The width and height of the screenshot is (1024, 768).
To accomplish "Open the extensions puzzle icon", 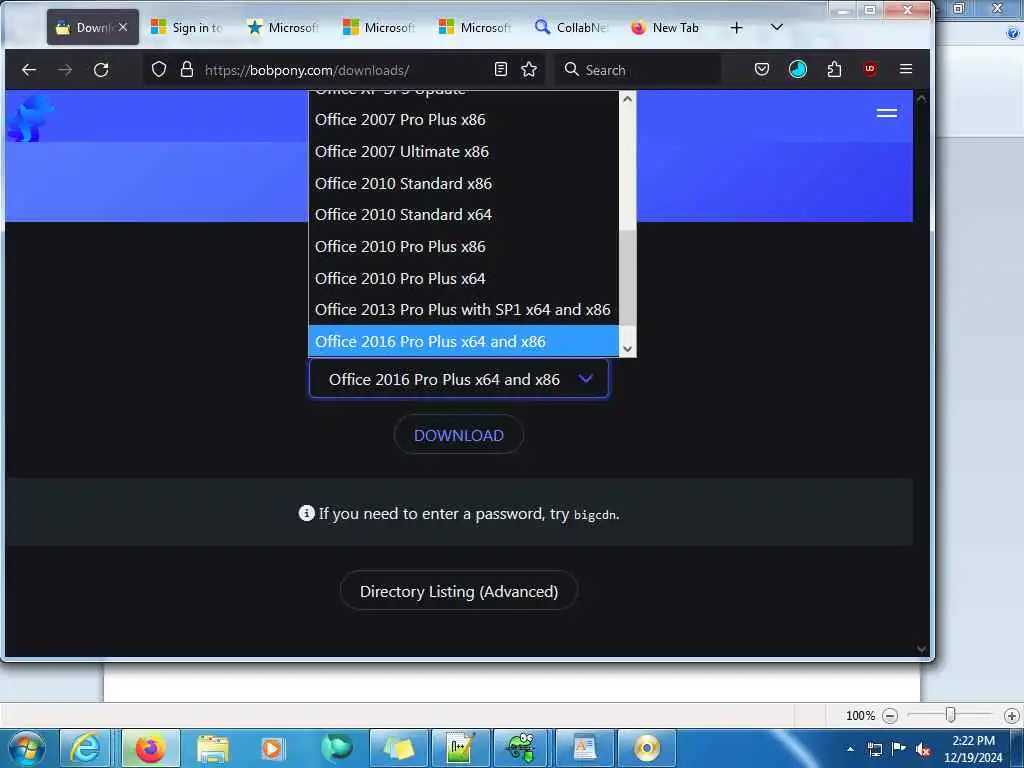I will pos(834,69).
